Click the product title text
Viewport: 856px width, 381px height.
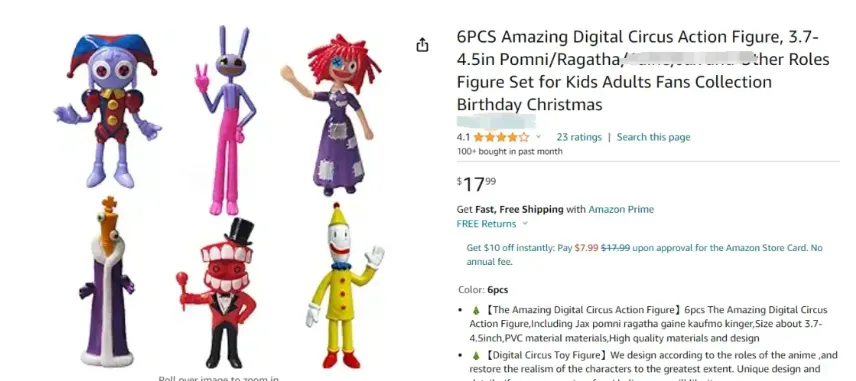point(643,71)
